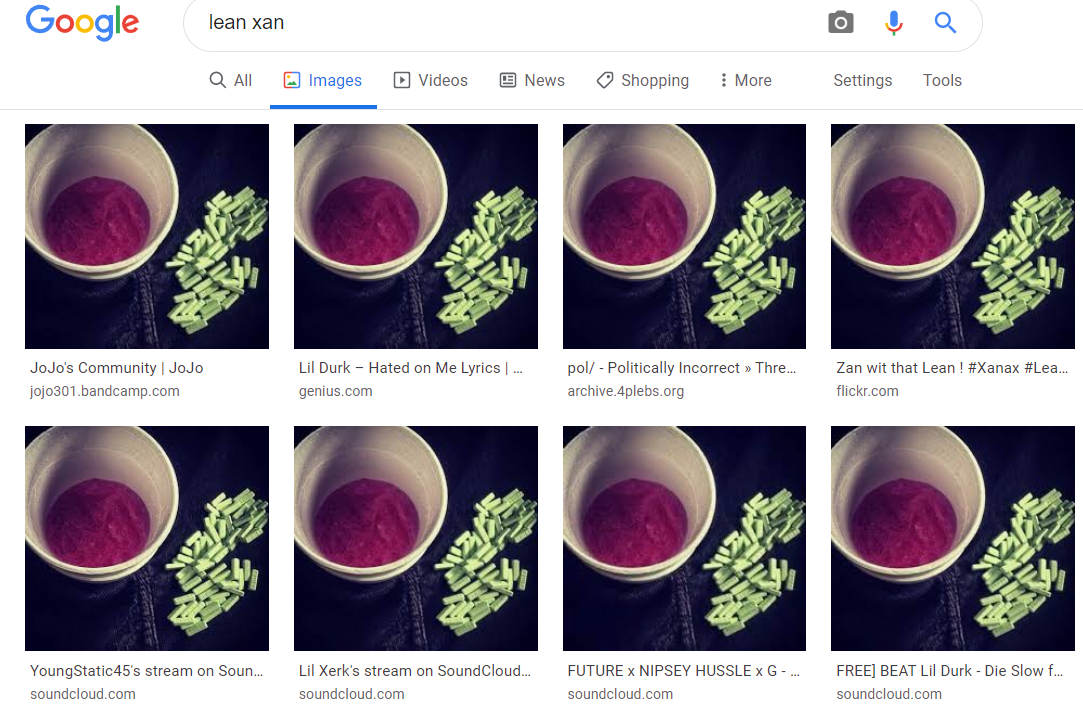1083x722 pixels.
Task: Expand the Tools filter options
Action: point(942,81)
